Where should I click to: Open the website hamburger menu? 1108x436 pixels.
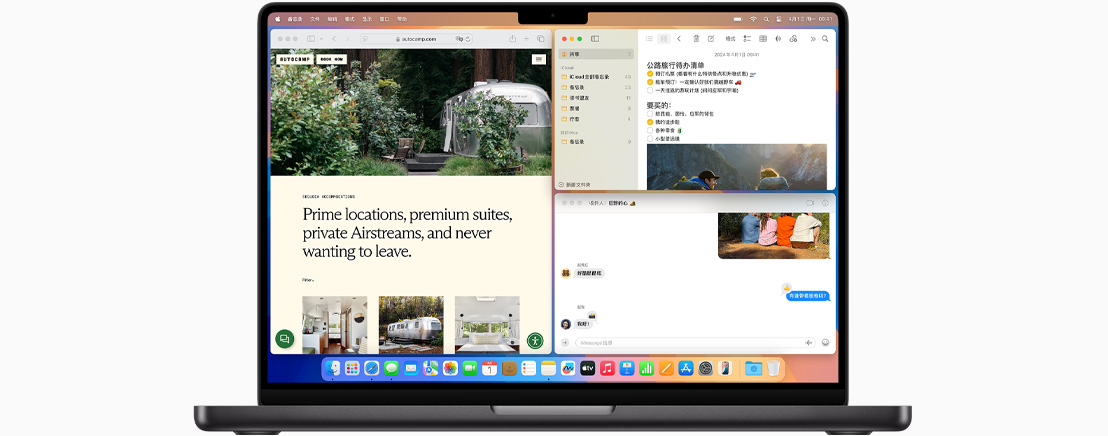[x=539, y=59]
